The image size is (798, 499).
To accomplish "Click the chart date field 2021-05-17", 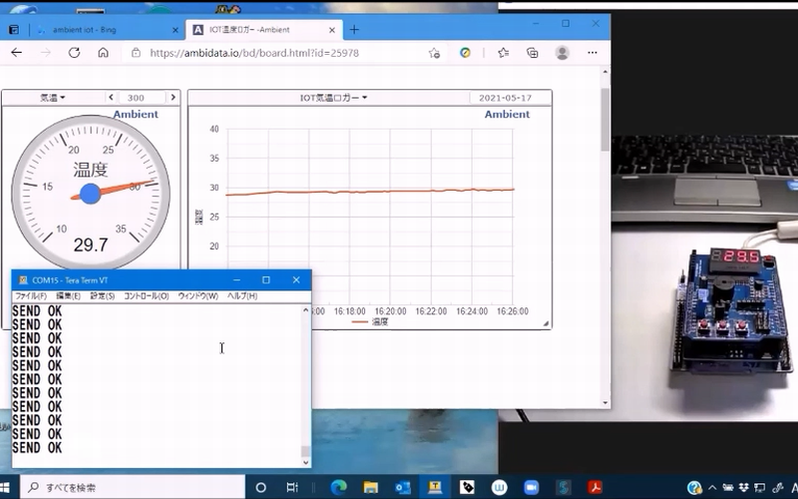I will [x=505, y=98].
